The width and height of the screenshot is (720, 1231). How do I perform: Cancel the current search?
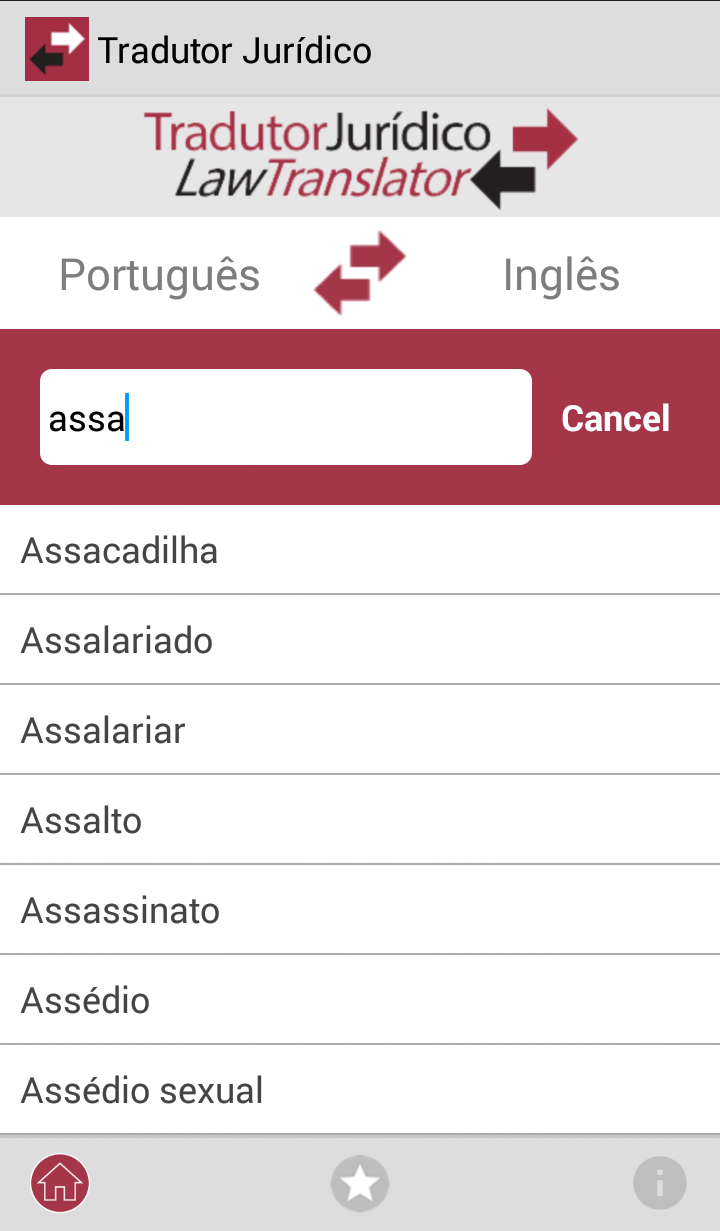point(616,418)
